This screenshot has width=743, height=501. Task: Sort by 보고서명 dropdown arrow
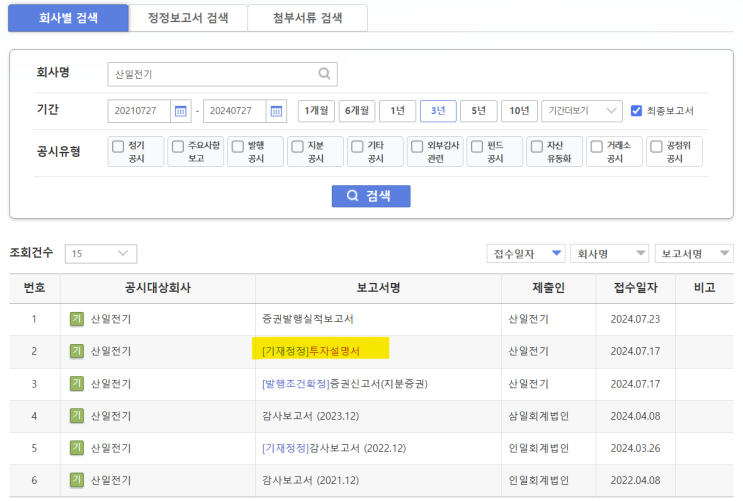click(x=725, y=253)
